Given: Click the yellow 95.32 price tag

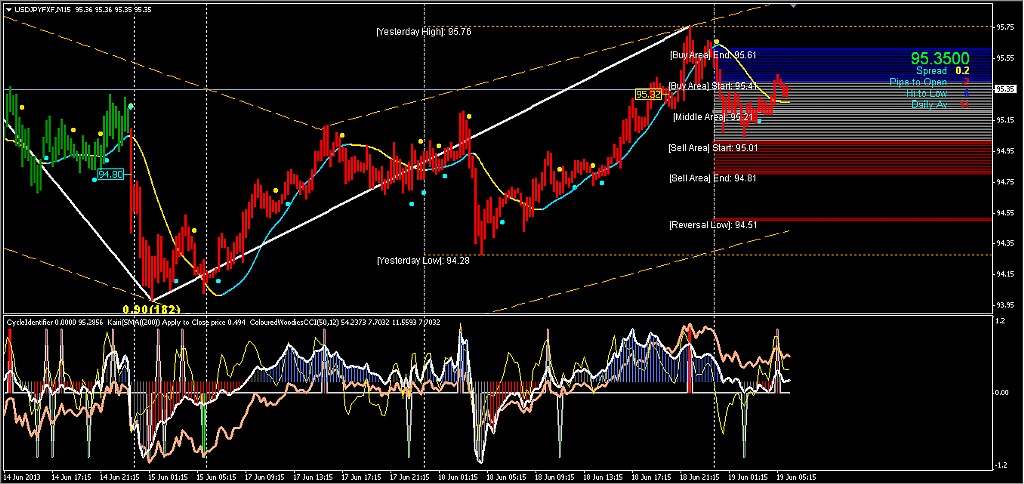Looking at the screenshot, I should (x=648, y=95).
